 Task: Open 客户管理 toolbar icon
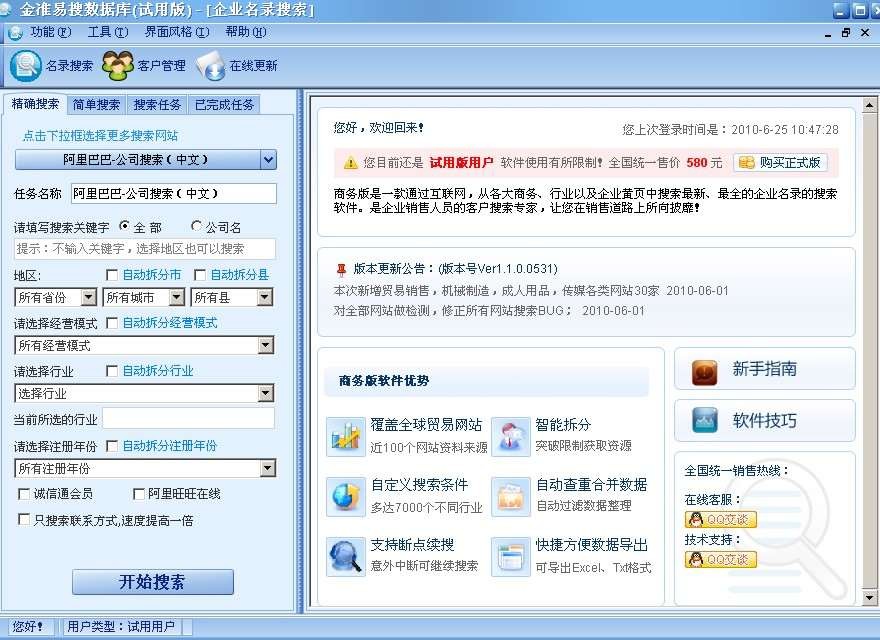point(118,66)
